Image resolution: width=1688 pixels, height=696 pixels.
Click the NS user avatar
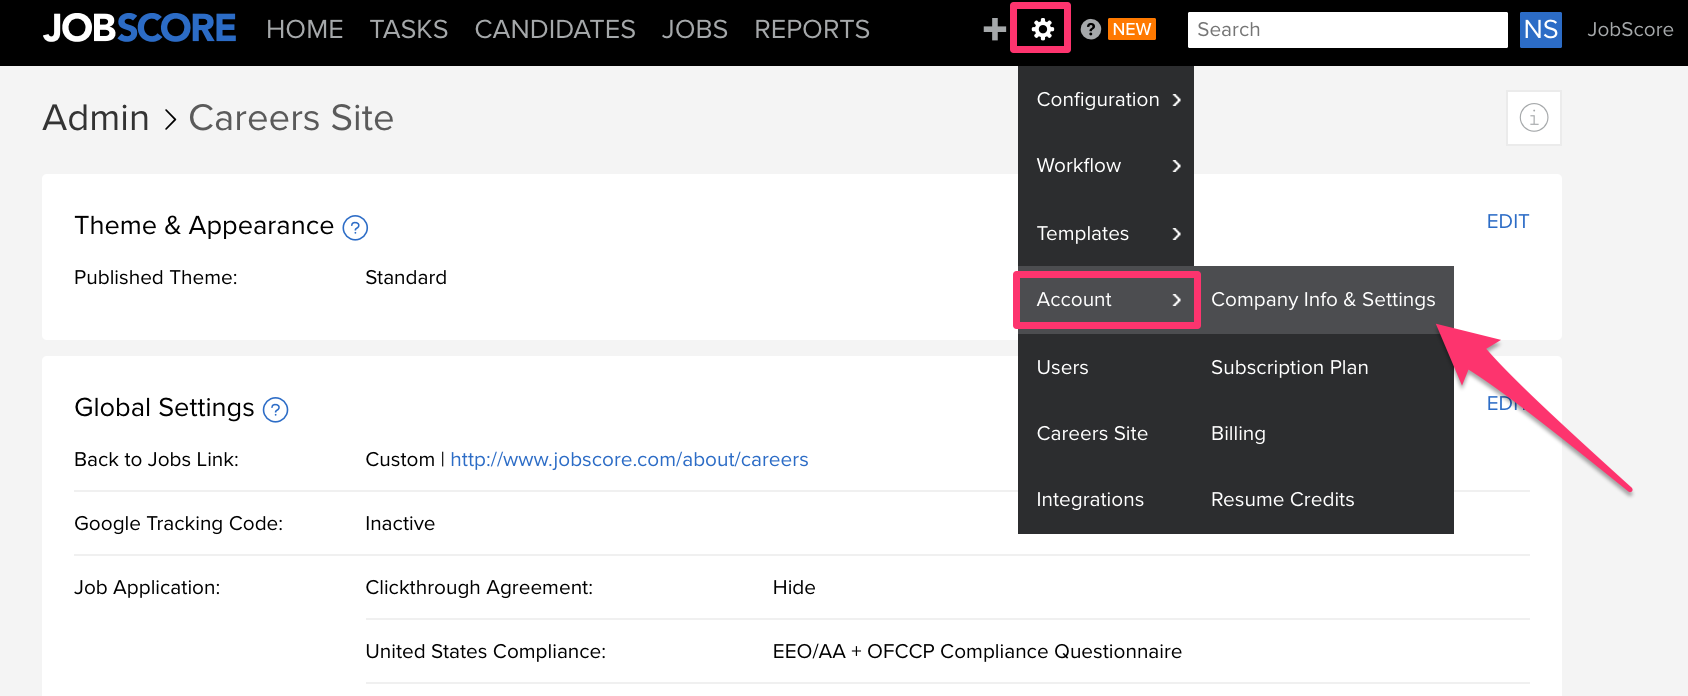click(1541, 29)
